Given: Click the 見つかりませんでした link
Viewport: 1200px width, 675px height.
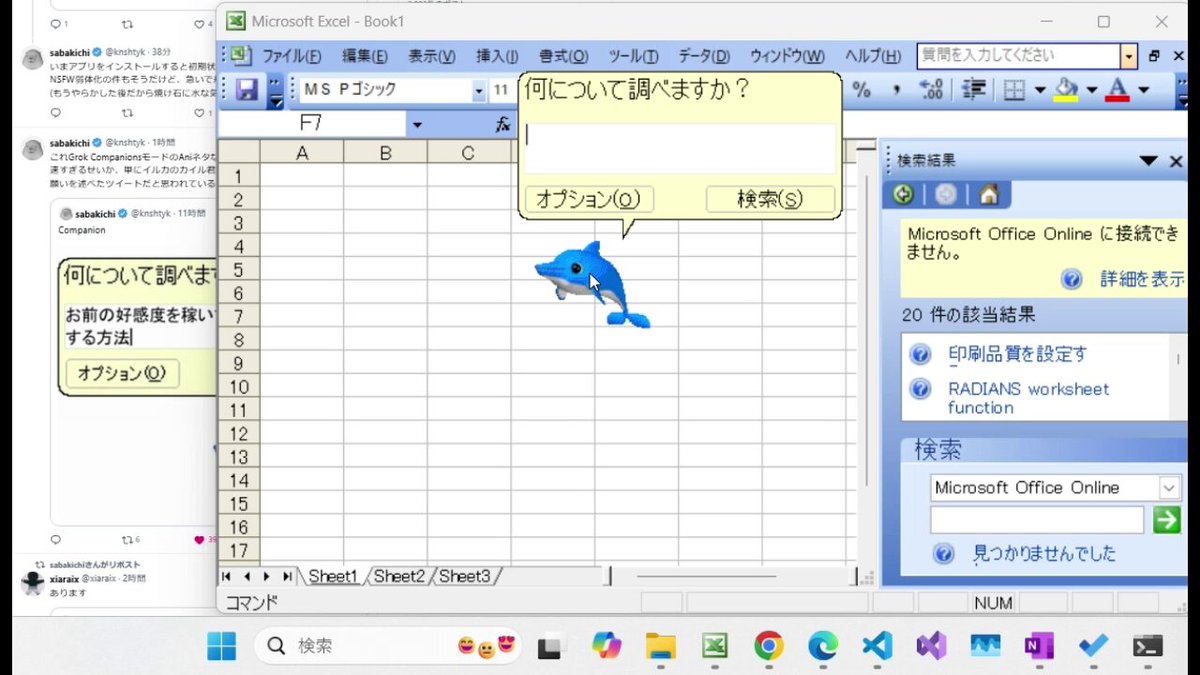Looking at the screenshot, I should [1044, 553].
